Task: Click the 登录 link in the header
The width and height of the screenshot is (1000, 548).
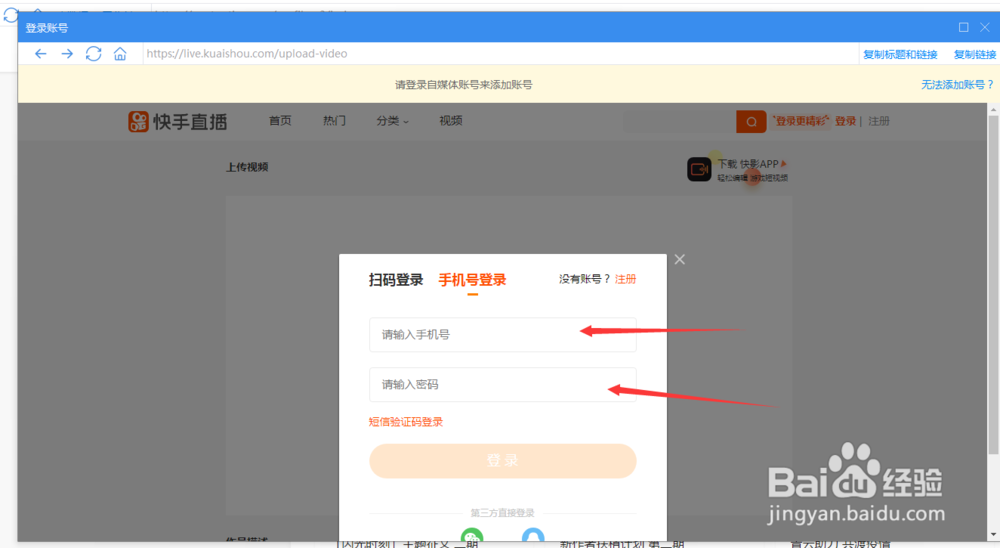Action: tap(846, 121)
